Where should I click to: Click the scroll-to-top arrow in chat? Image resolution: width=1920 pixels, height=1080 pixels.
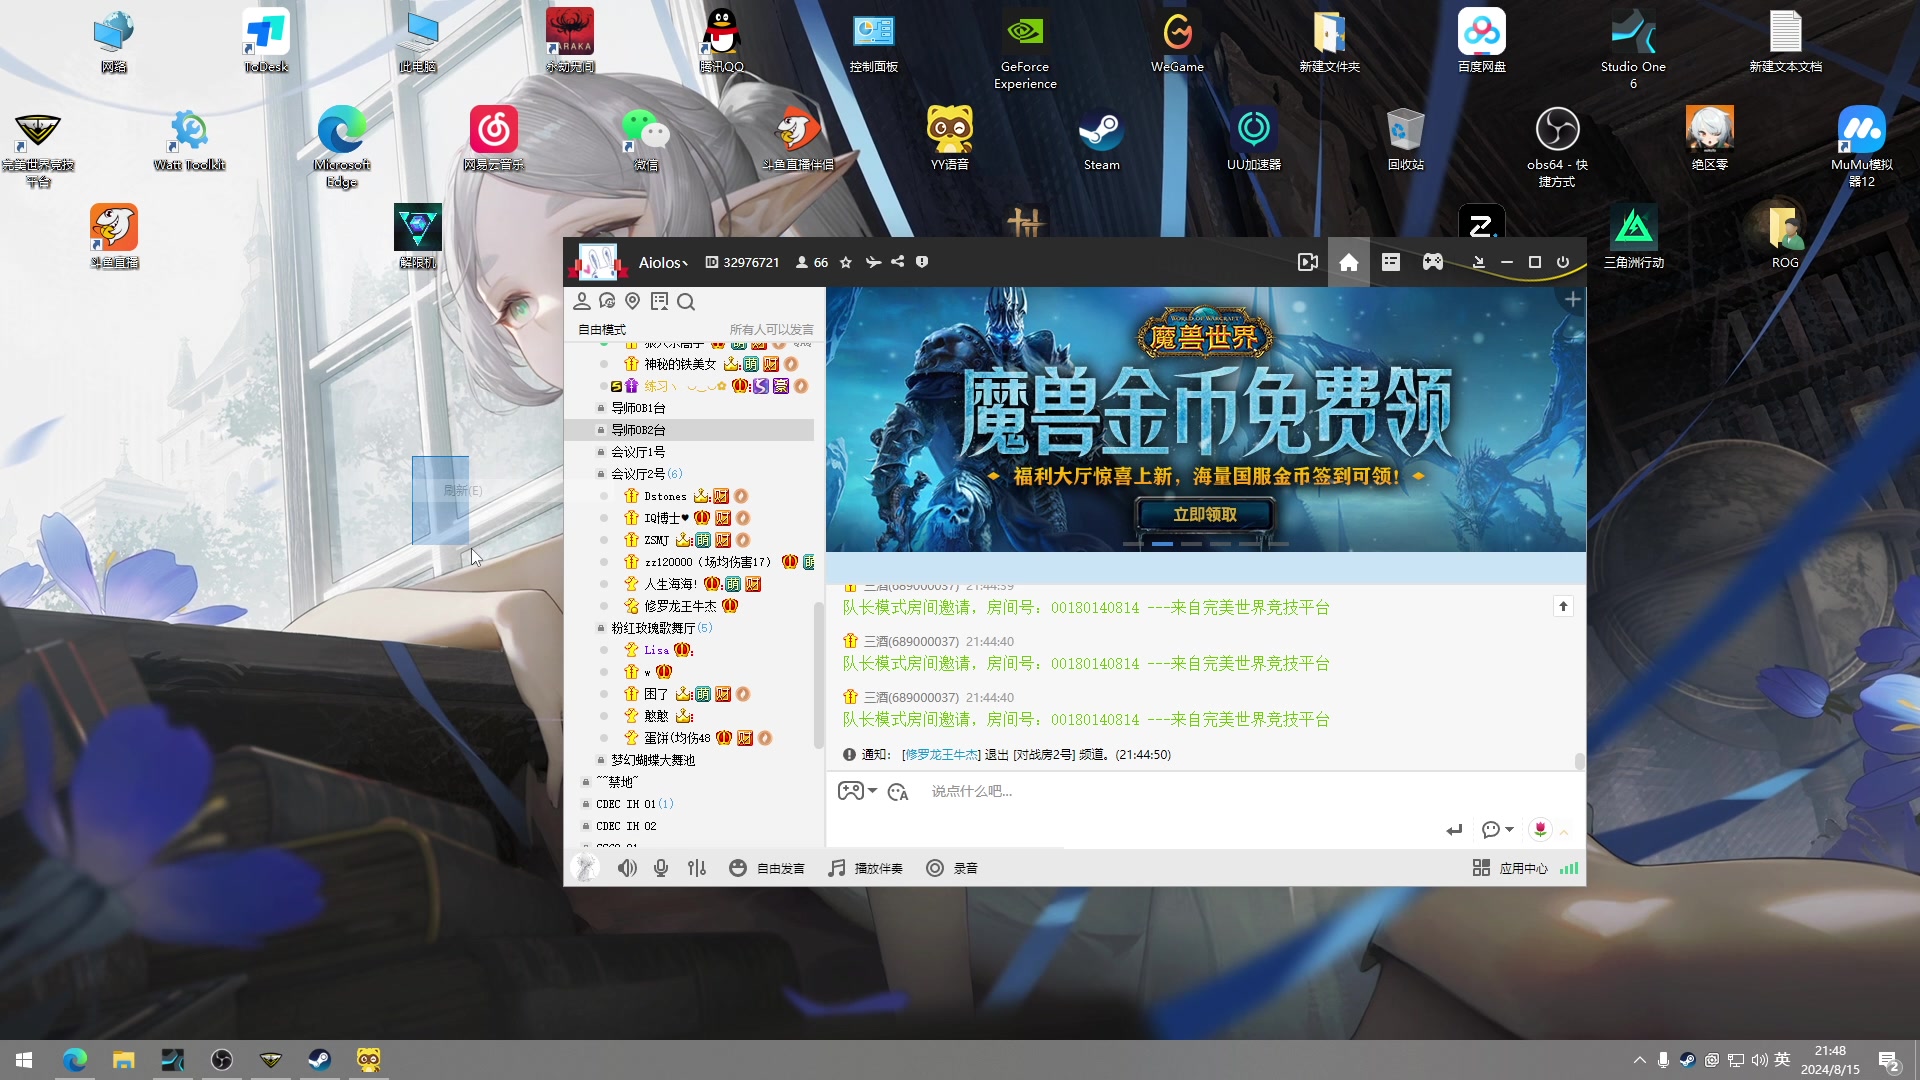click(1563, 606)
